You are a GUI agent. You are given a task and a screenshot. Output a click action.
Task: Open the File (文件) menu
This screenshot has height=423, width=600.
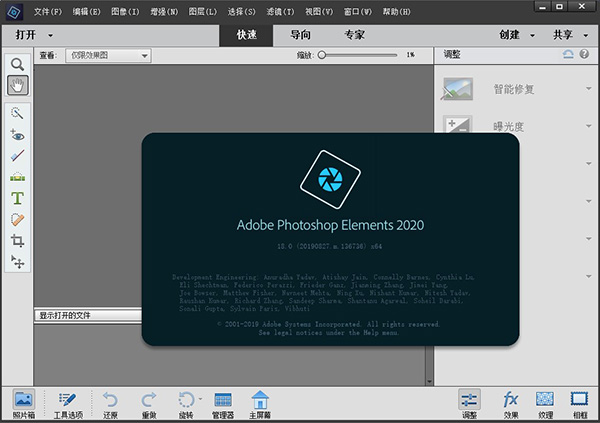coord(47,11)
